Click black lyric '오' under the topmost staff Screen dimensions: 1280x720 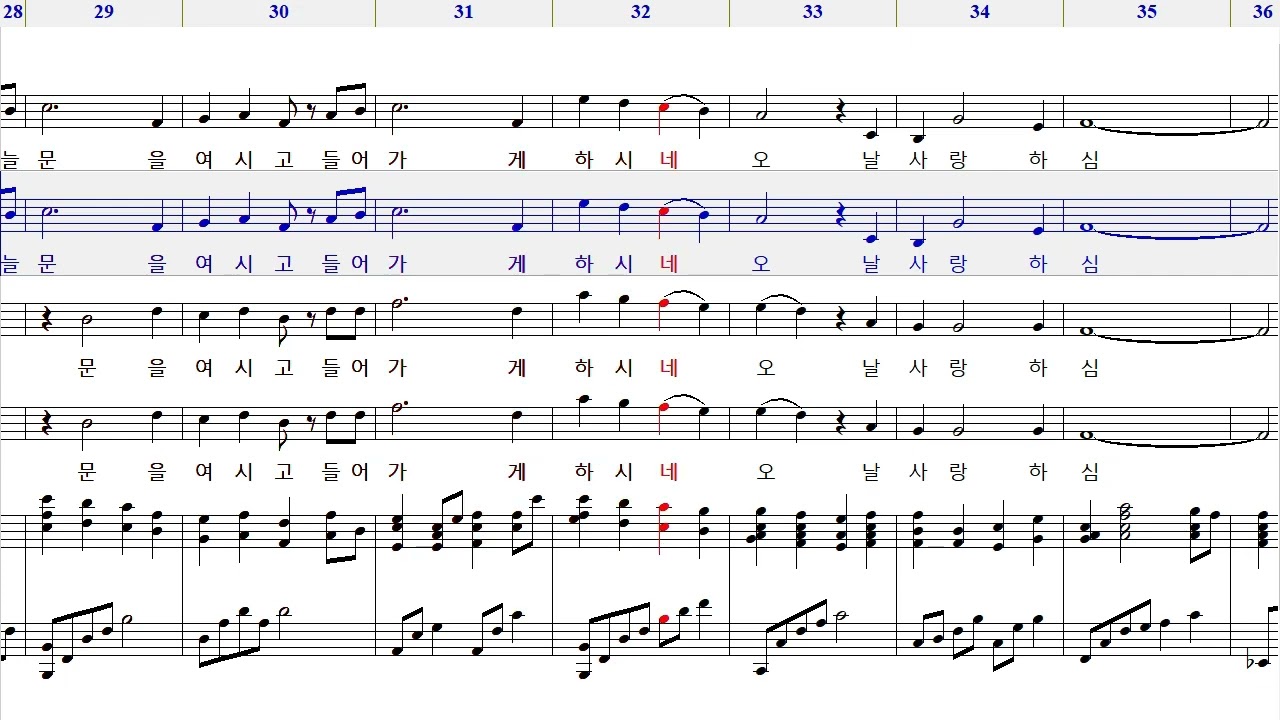[762, 160]
